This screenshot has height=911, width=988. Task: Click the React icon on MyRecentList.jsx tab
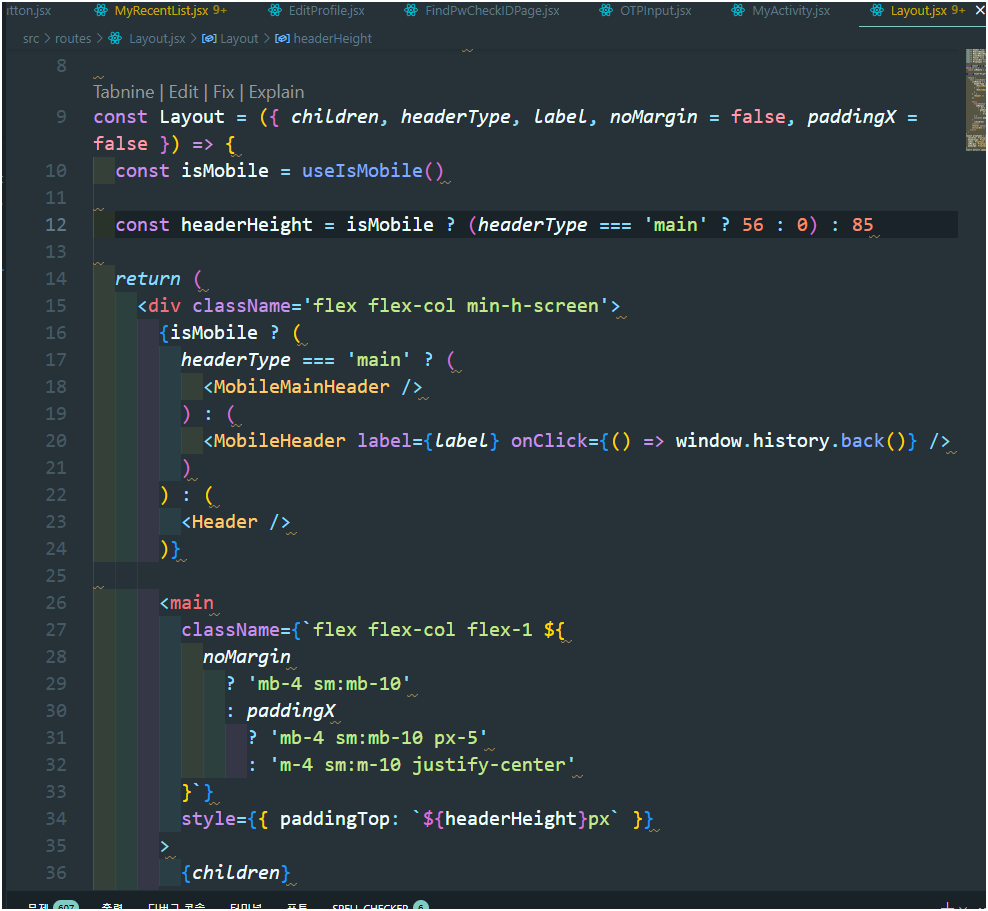coord(100,11)
